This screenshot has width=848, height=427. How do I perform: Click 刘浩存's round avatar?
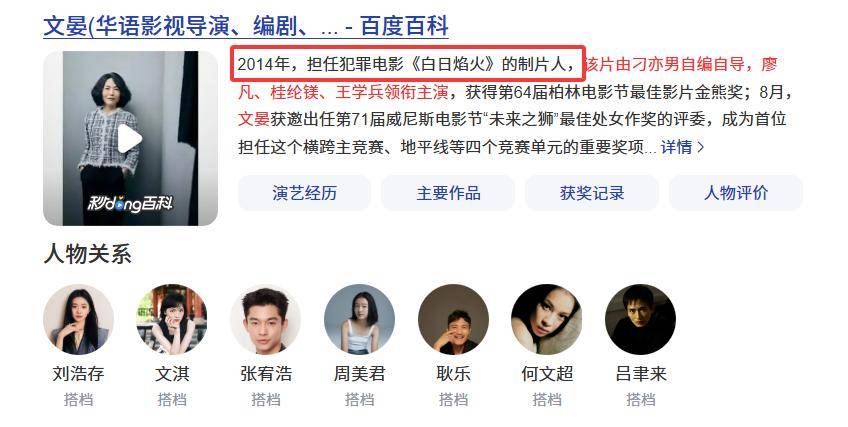78,319
